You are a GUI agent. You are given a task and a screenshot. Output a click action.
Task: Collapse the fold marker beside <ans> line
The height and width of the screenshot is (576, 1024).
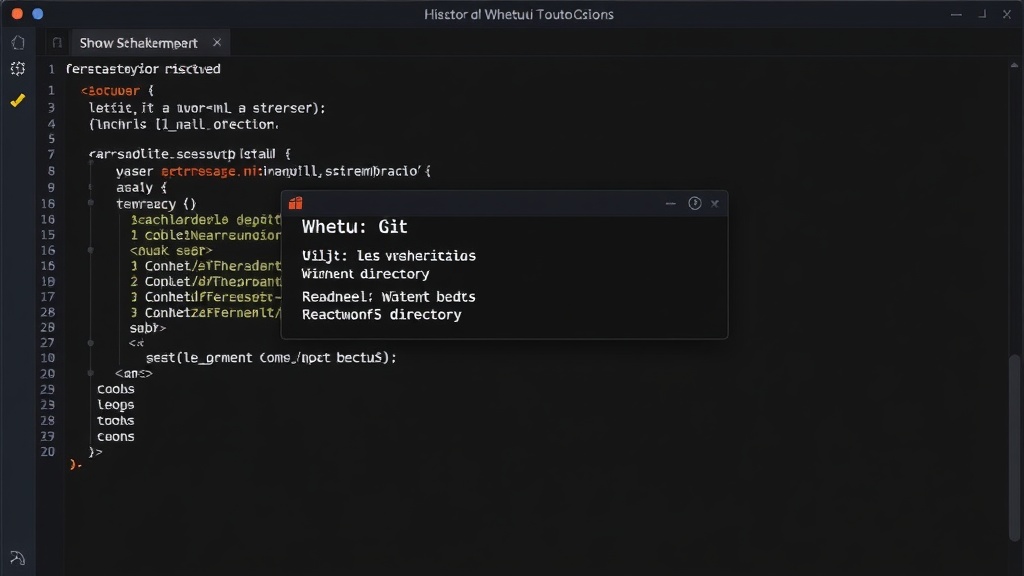[91, 373]
